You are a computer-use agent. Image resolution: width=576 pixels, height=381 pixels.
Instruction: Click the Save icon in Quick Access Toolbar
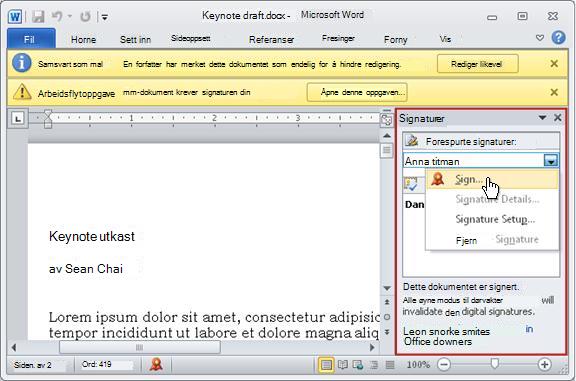[x=38, y=17]
